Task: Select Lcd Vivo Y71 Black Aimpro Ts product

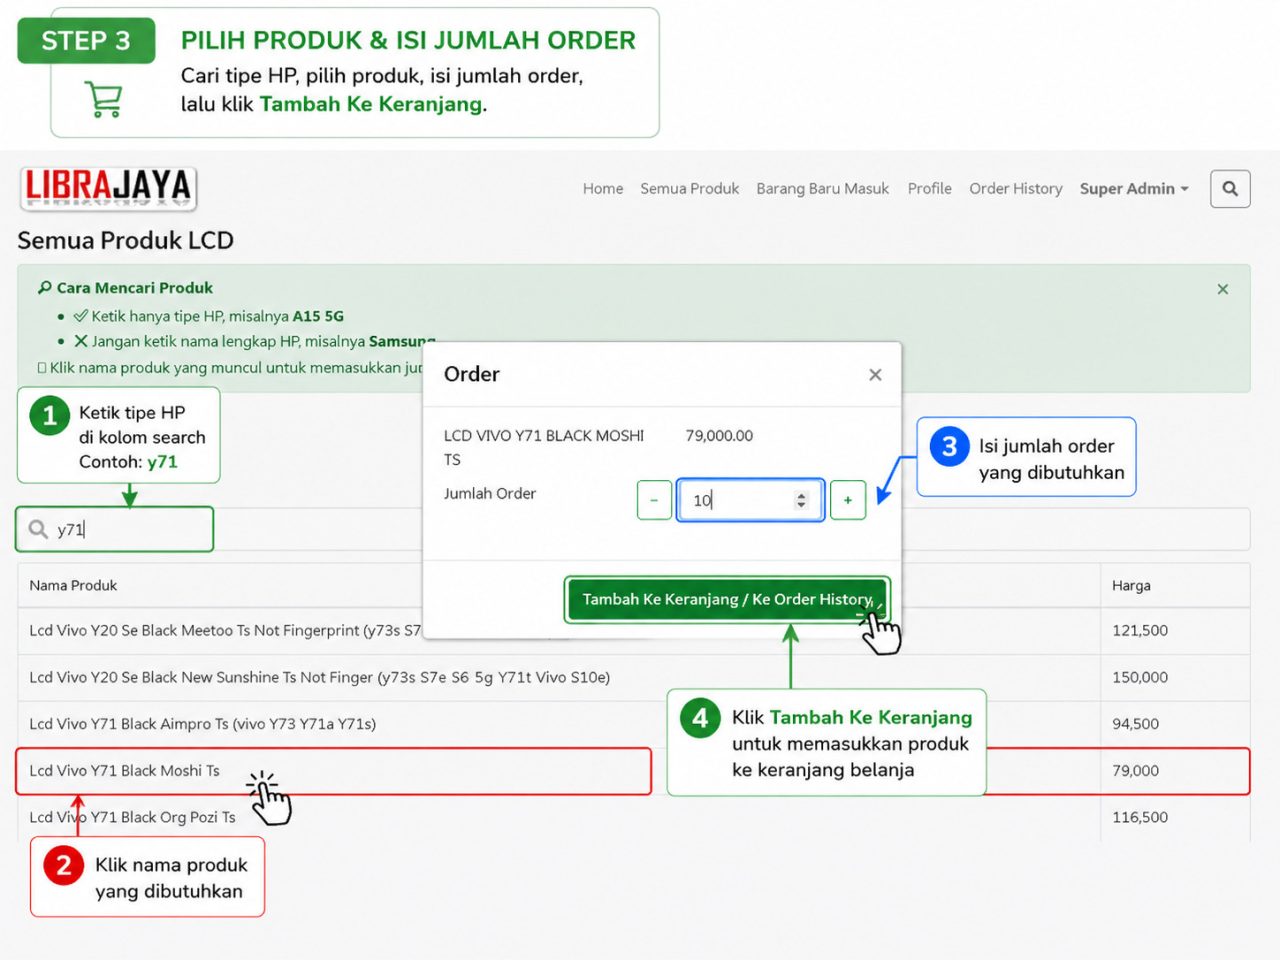Action: coord(203,724)
